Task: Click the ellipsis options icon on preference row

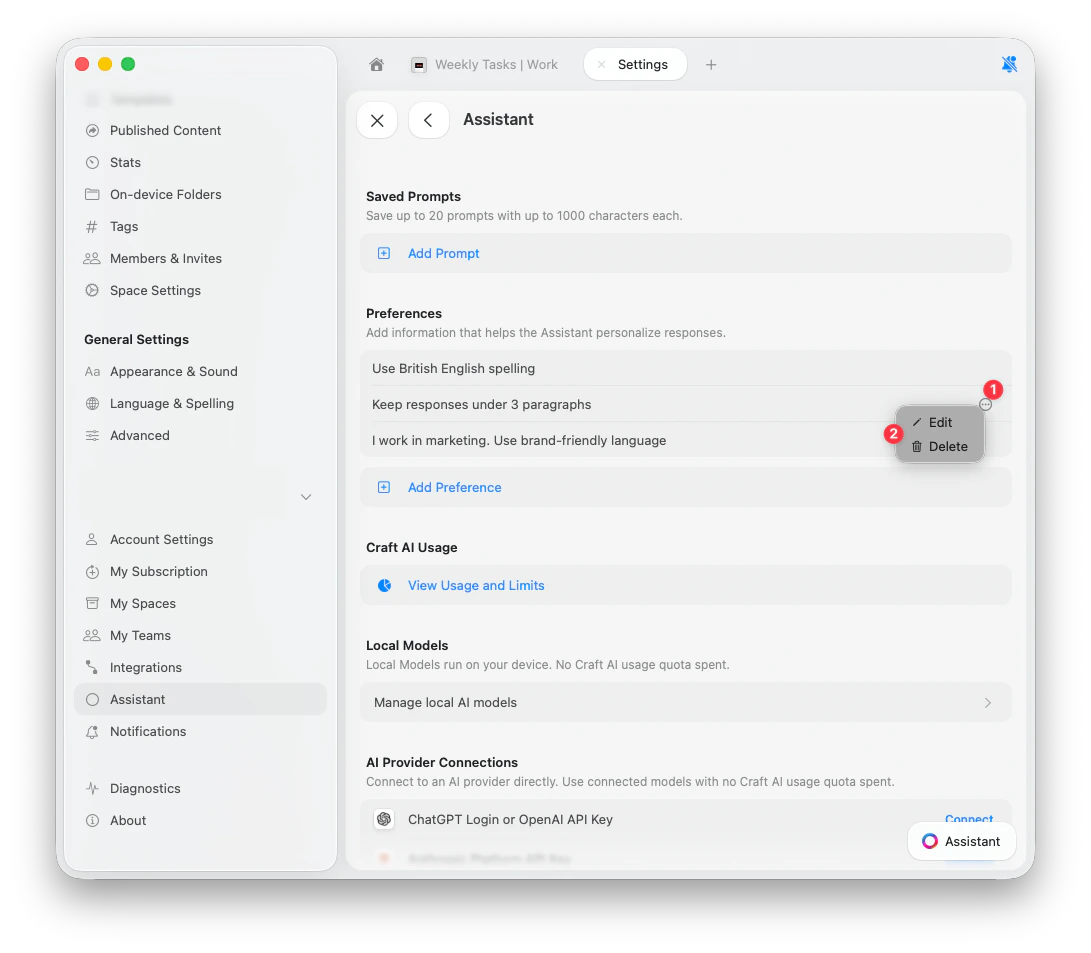Action: (x=985, y=405)
